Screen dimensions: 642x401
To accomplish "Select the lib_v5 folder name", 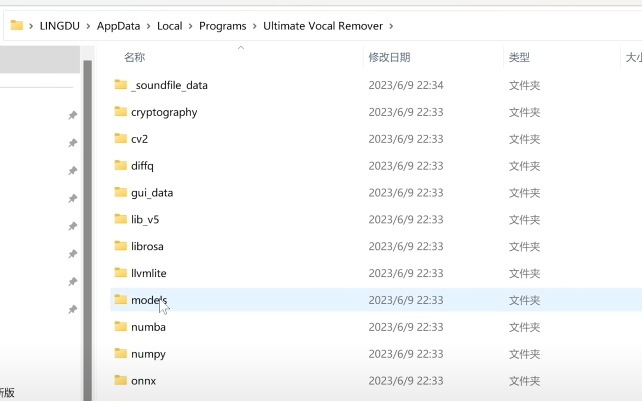I will click(145, 220).
